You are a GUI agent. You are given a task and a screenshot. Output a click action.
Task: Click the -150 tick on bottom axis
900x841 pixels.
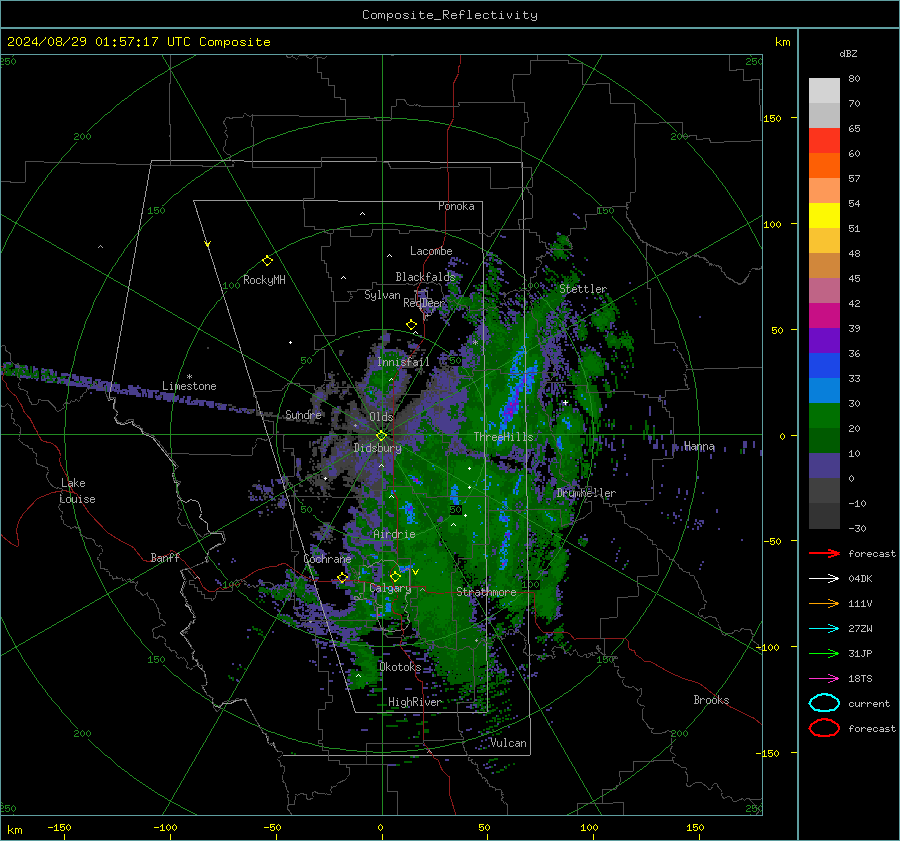click(59, 827)
